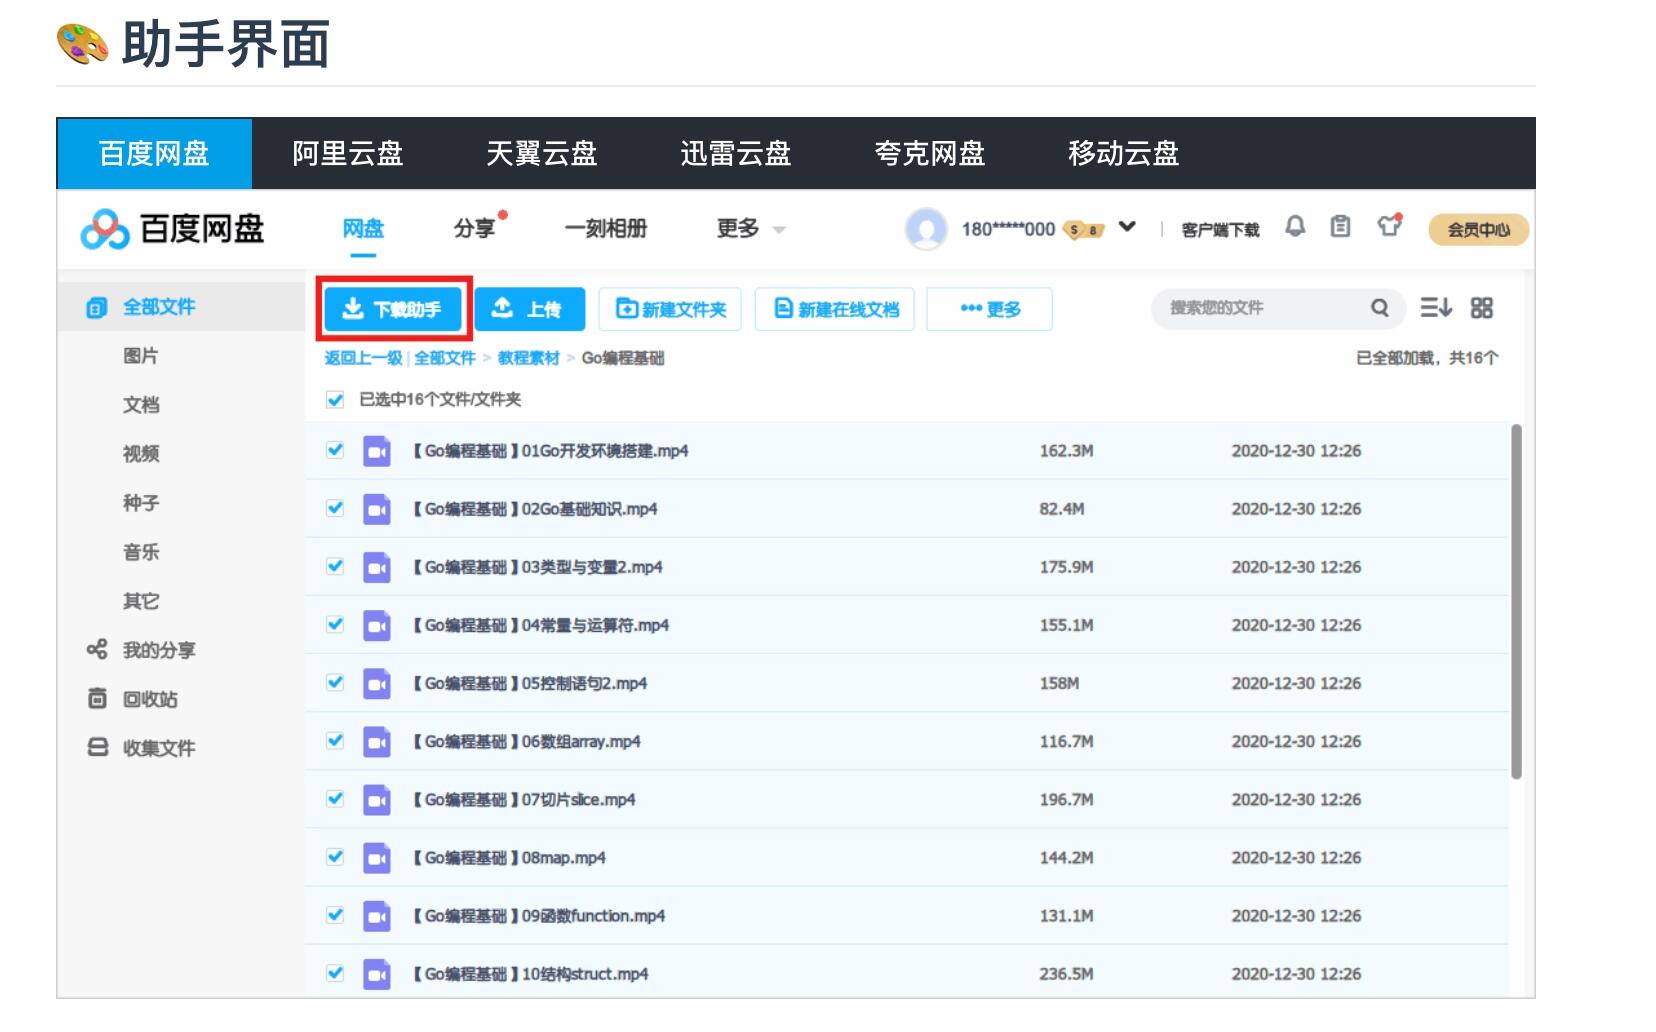Screen dimensions: 1656x1032
Task: Uncheck the 05控制语句2.mp4 checkbox
Action: coord(335,682)
